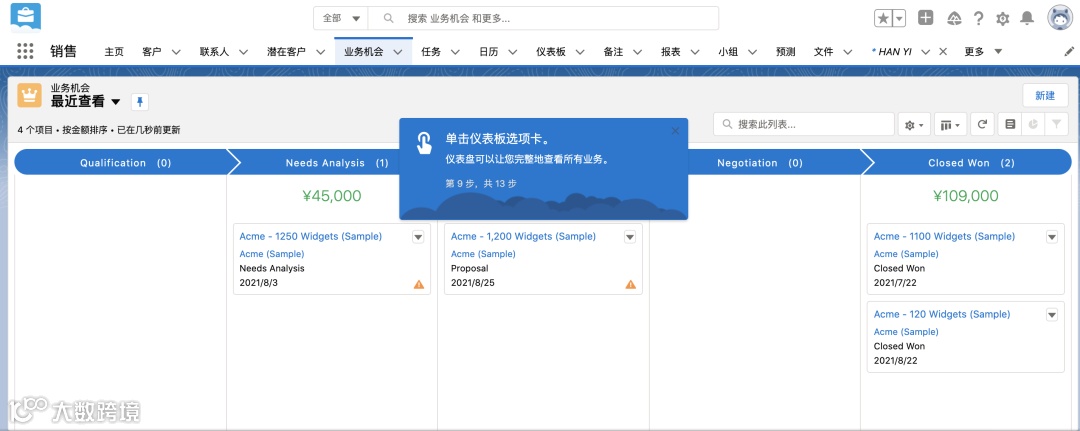1080x431 pixels.
Task: Pin the 最近查看 list view
Action: coord(140,102)
